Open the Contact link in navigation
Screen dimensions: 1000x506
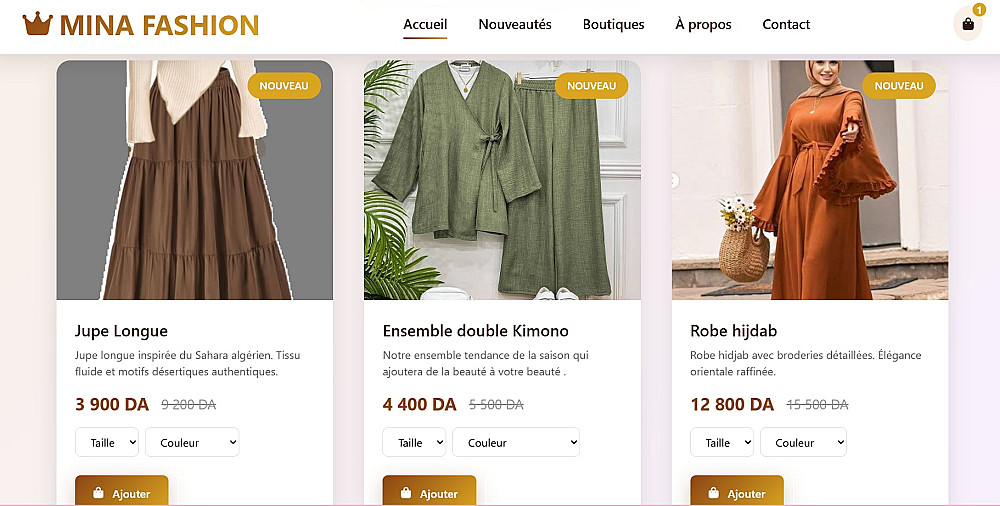pyautogui.click(x=786, y=24)
